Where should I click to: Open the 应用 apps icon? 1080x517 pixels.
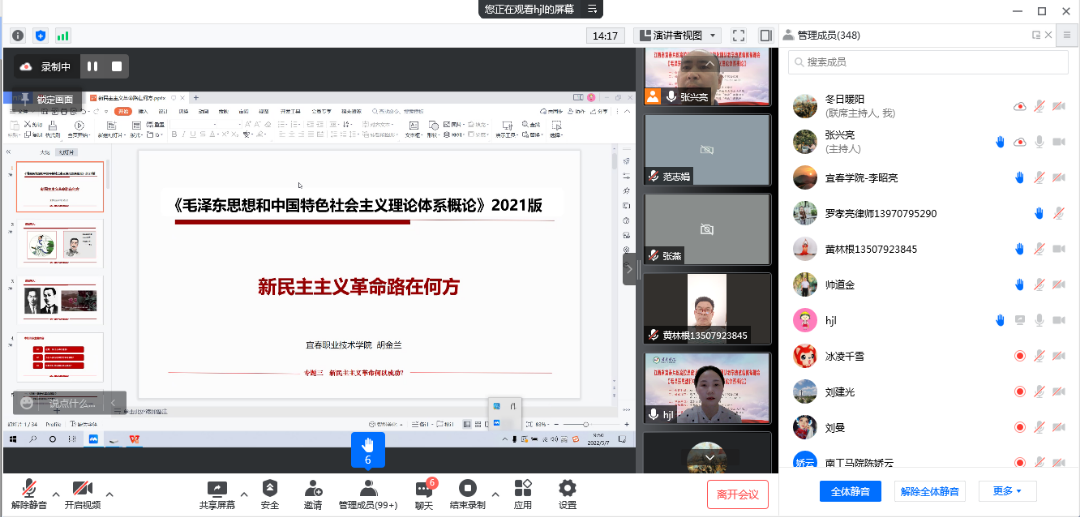pos(522,489)
